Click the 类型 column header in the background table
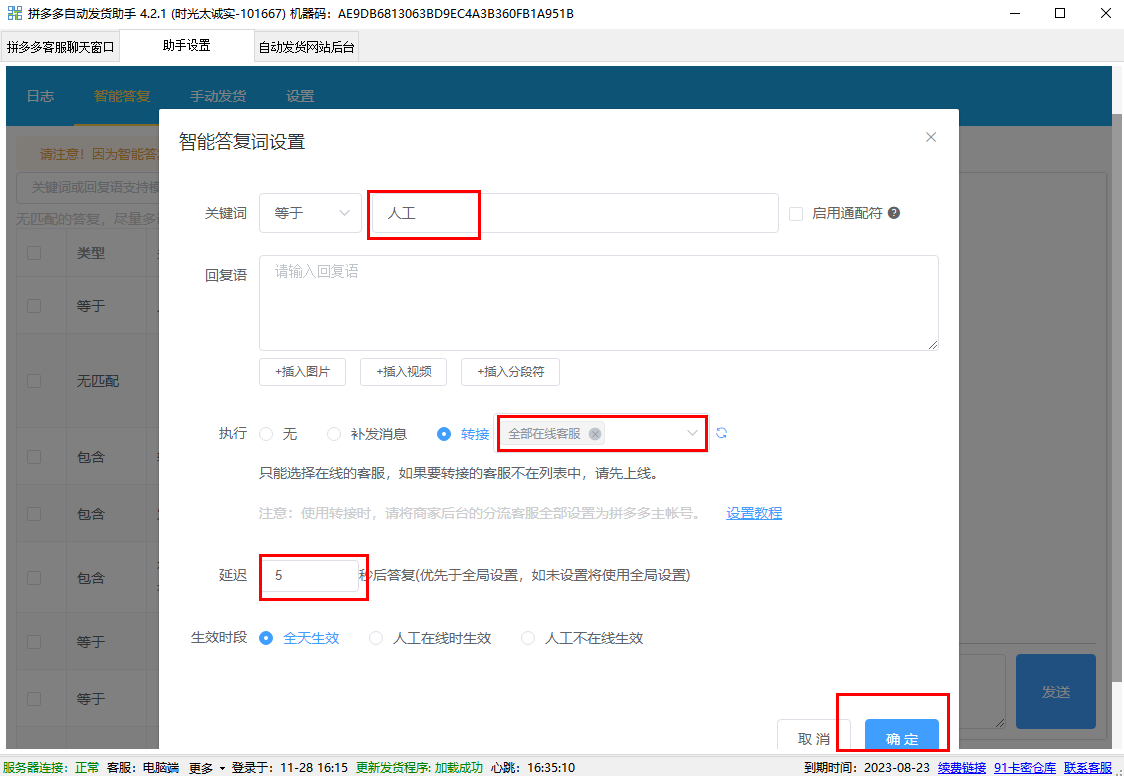 pos(91,253)
